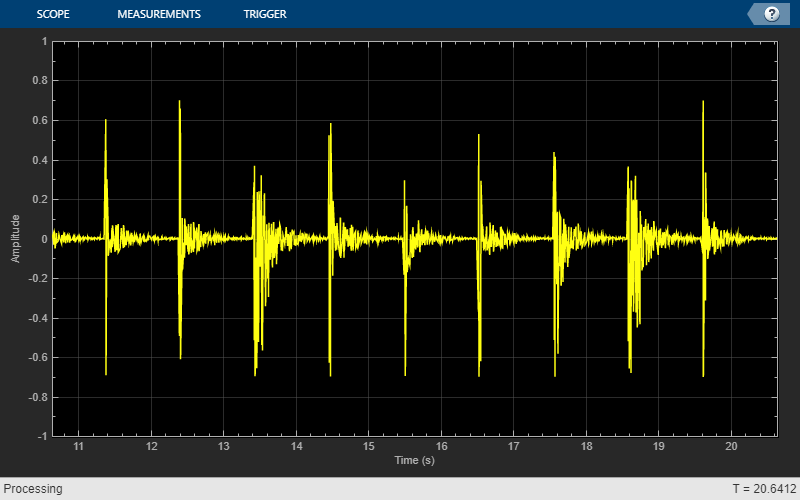Click the Processing status text
Image resolution: width=800 pixels, height=500 pixels.
pos(33,489)
